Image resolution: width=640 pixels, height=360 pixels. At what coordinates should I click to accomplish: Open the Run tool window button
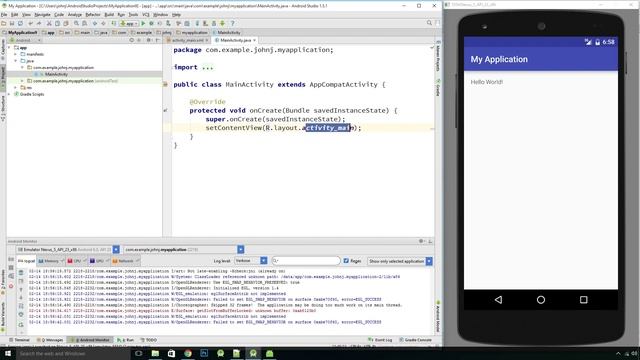pyautogui.click(x=126, y=340)
